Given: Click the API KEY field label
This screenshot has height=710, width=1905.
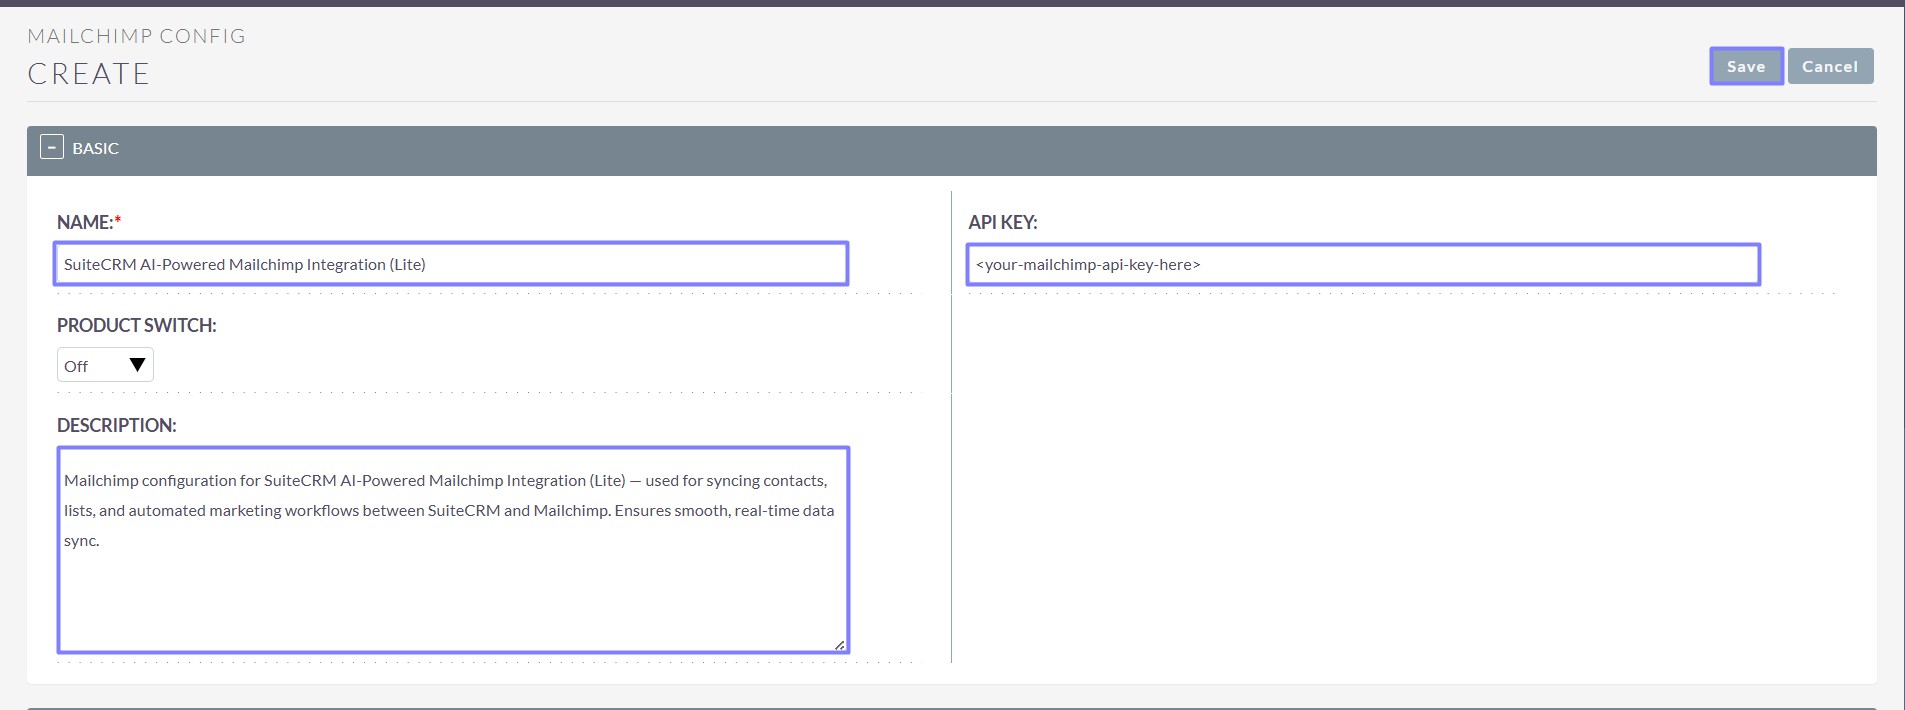Looking at the screenshot, I should click(1002, 222).
